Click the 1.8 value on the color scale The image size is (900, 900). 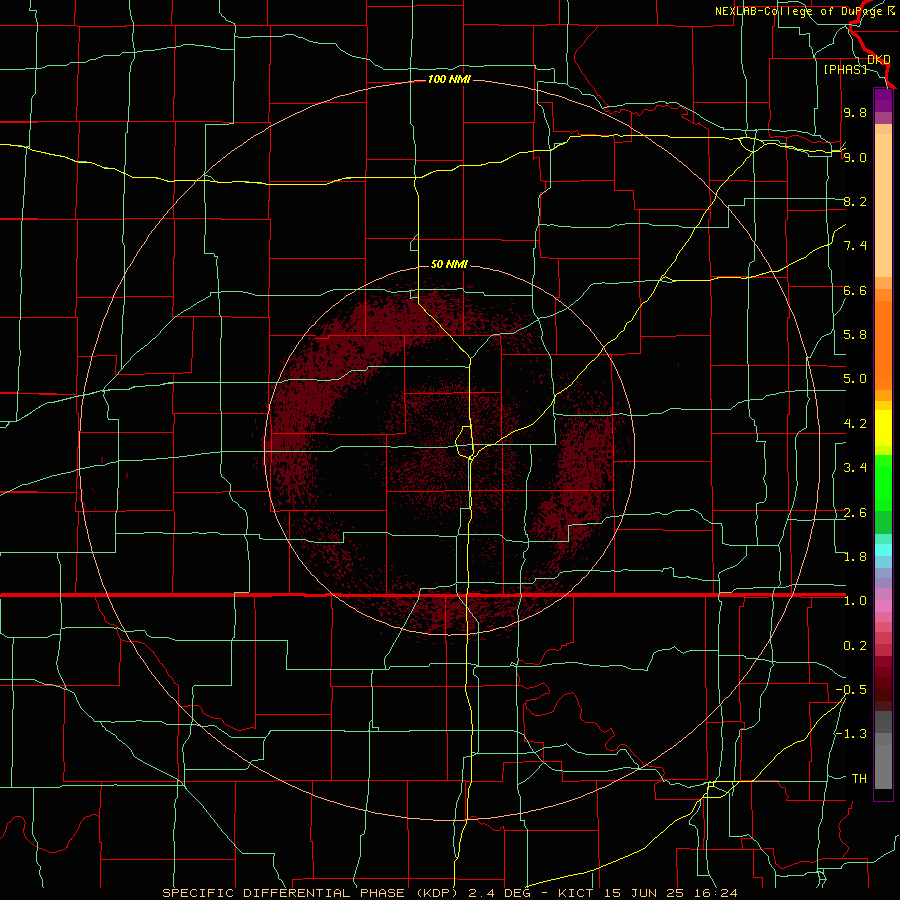(x=855, y=557)
